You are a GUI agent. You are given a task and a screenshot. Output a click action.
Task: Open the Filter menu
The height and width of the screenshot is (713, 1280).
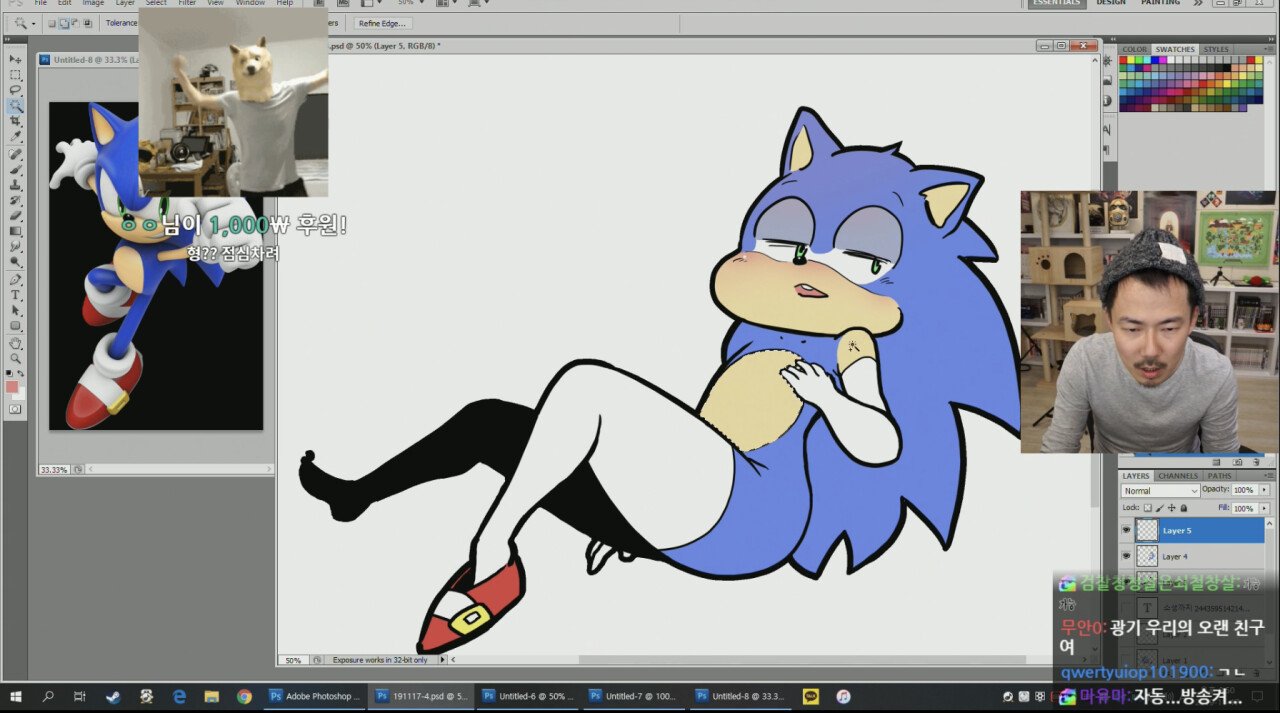(187, 3)
